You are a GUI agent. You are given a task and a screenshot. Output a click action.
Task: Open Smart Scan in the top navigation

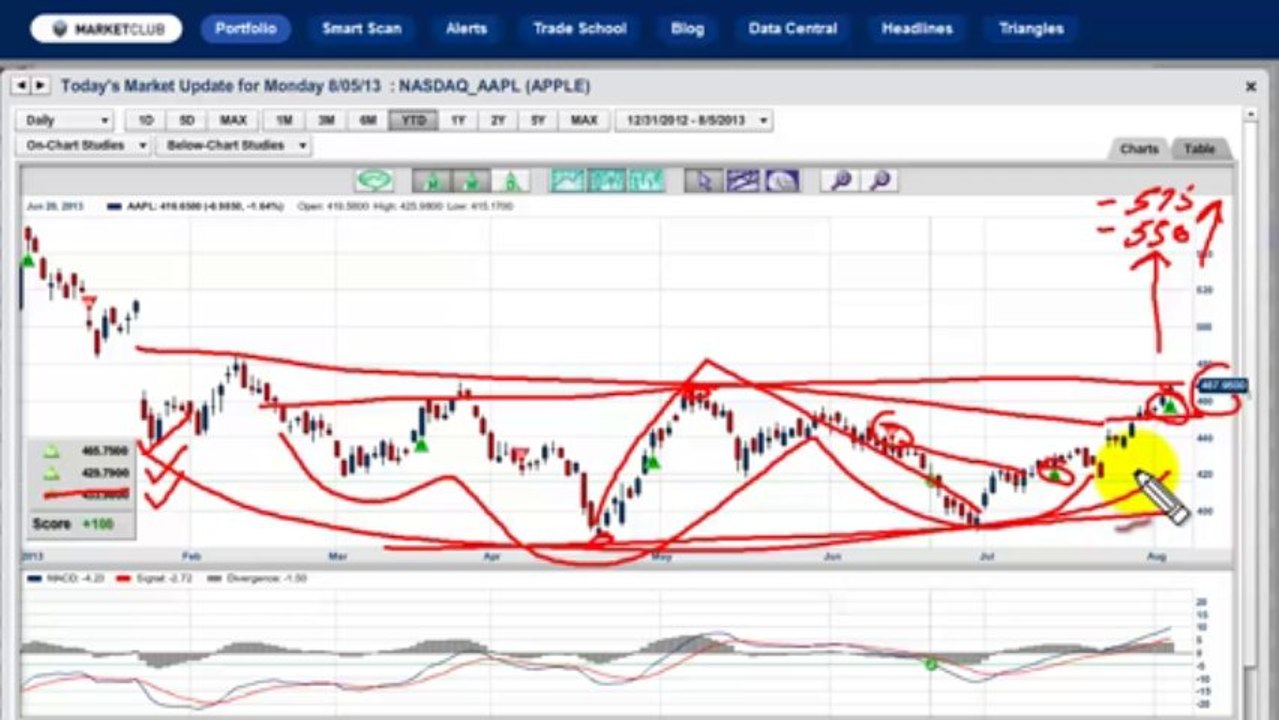point(361,28)
